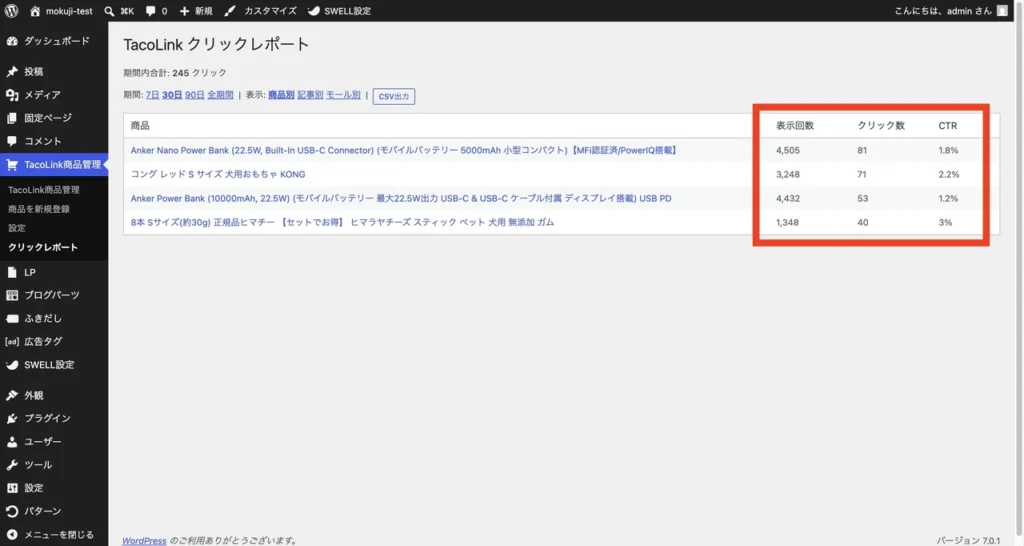The width and height of the screenshot is (1024, 546).
Task: Set period to 全期間
Action: tap(220, 95)
